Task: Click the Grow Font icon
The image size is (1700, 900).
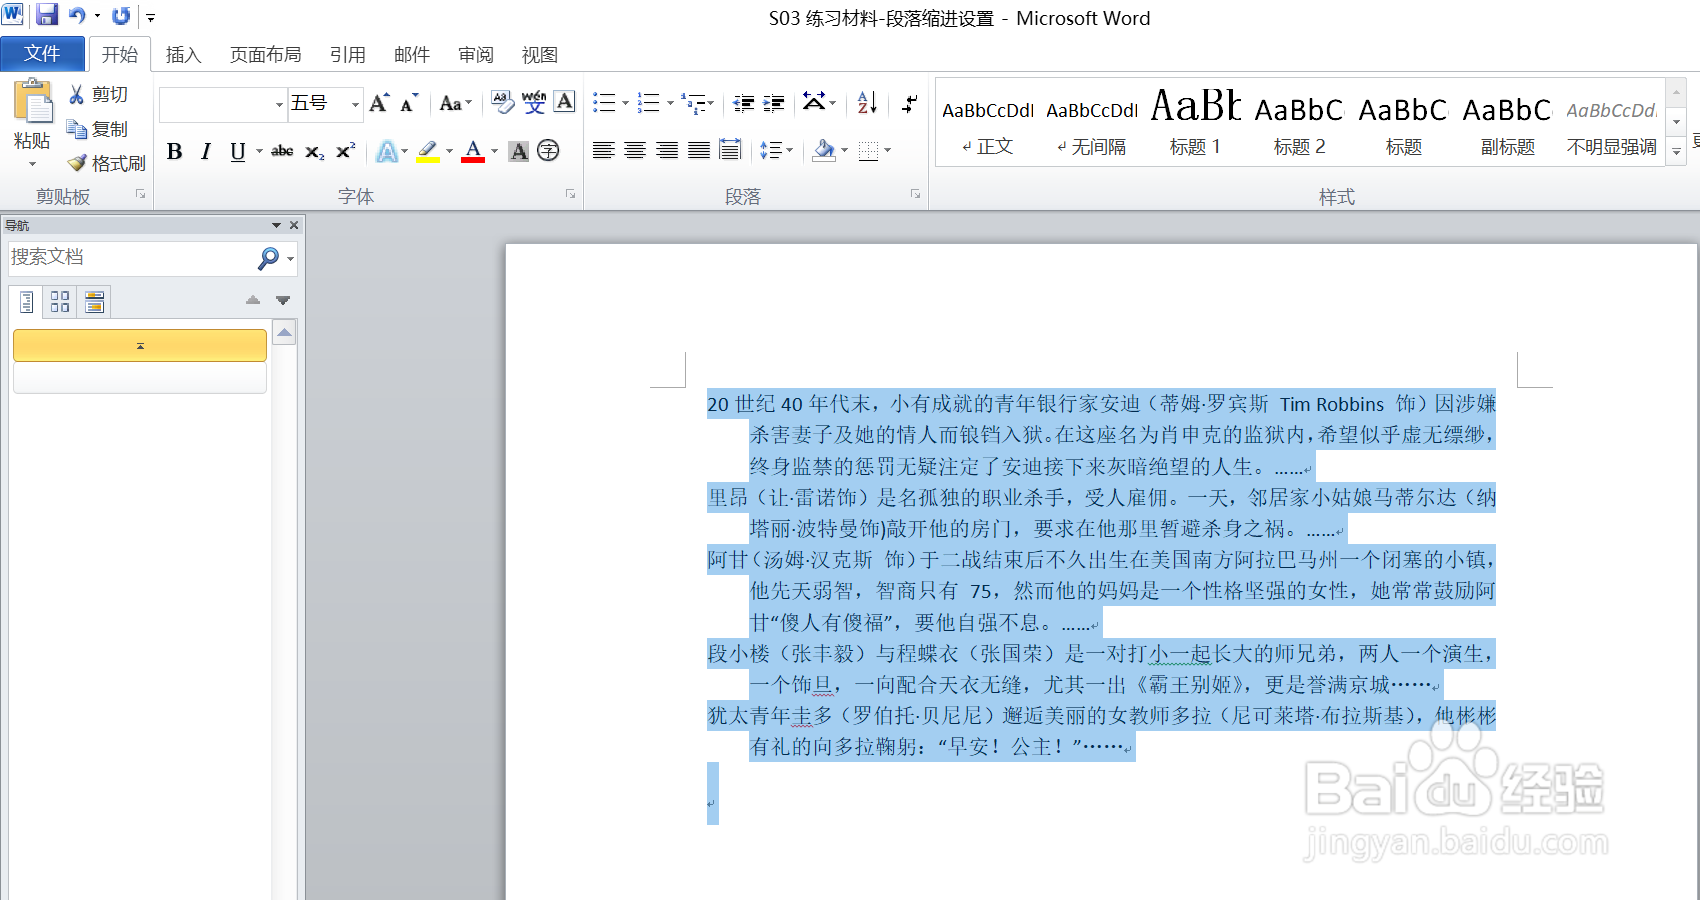Action: (x=380, y=103)
